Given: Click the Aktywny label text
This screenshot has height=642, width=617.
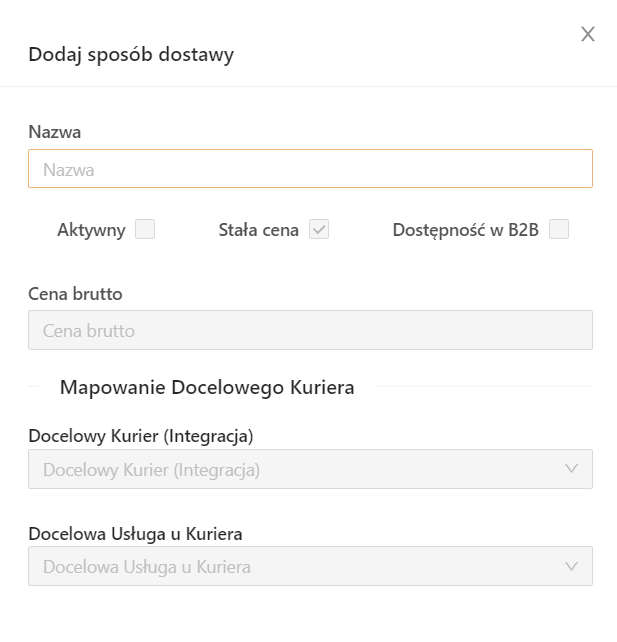Looking at the screenshot, I should [91, 230].
